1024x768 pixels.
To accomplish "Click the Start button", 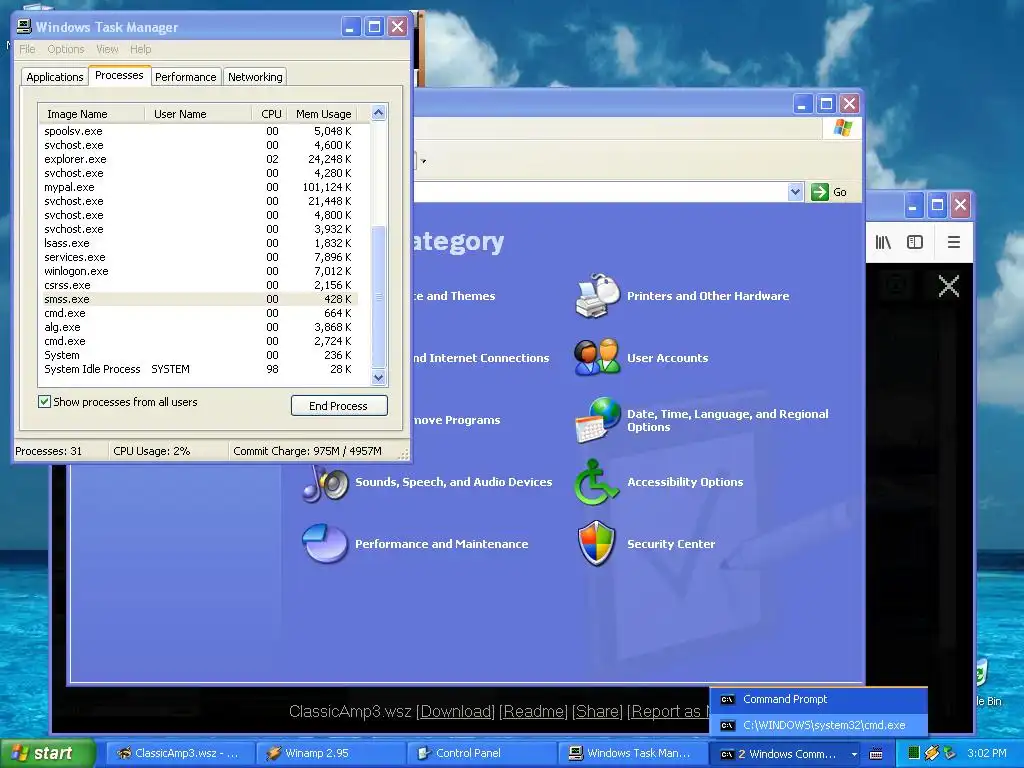I will pyautogui.click(x=47, y=753).
